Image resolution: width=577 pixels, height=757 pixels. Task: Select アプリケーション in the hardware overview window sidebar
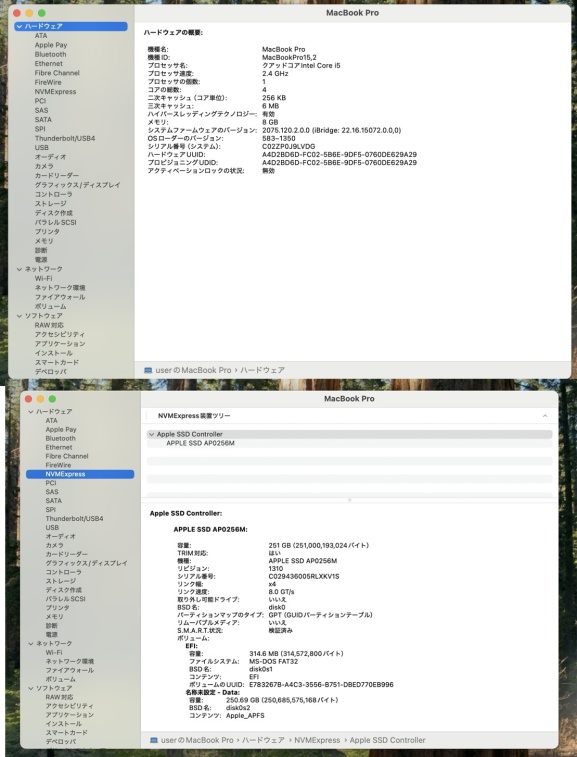[x=60, y=344]
